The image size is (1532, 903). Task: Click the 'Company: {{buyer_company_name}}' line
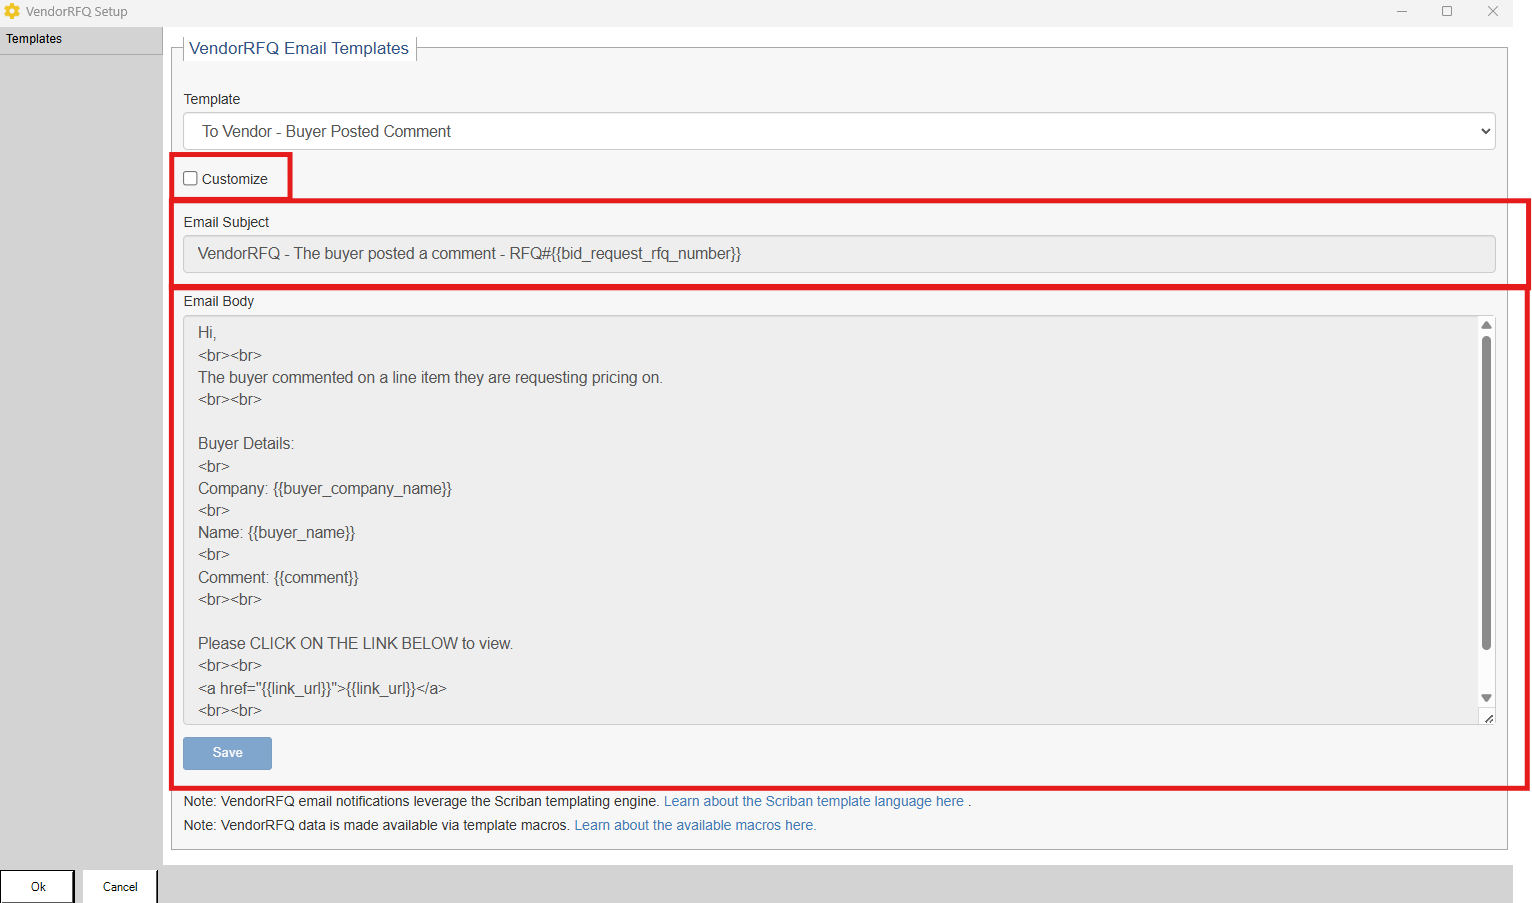(325, 488)
